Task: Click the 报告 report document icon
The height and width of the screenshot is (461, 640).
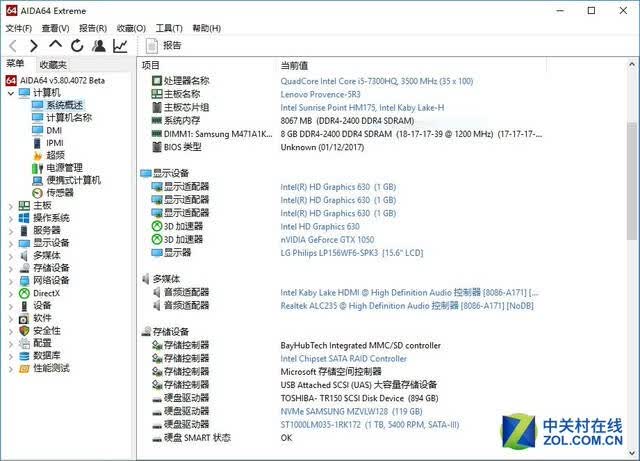Action: pyautogui.click(x=151, y=46)
